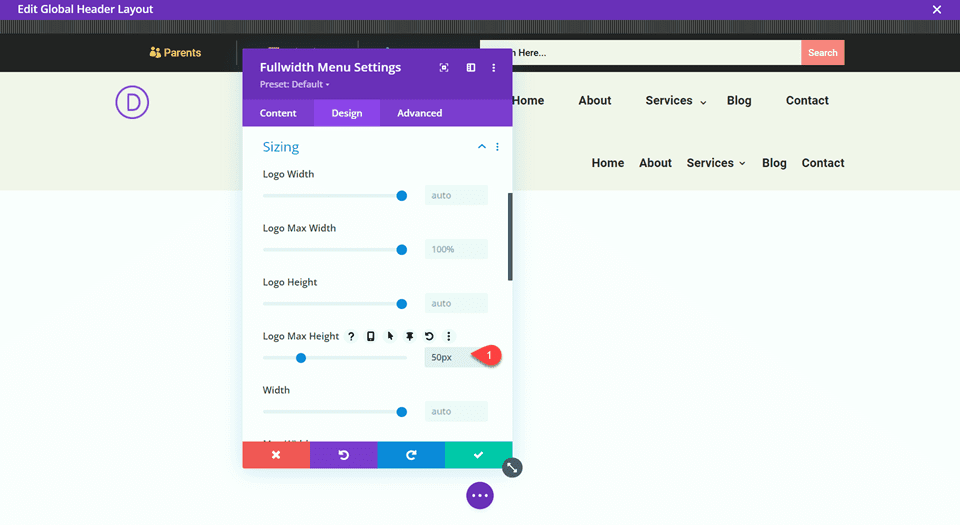This screenshot has width=960, height=525.
Task: Expand Services in the lower menu
Action: [716, 163]
